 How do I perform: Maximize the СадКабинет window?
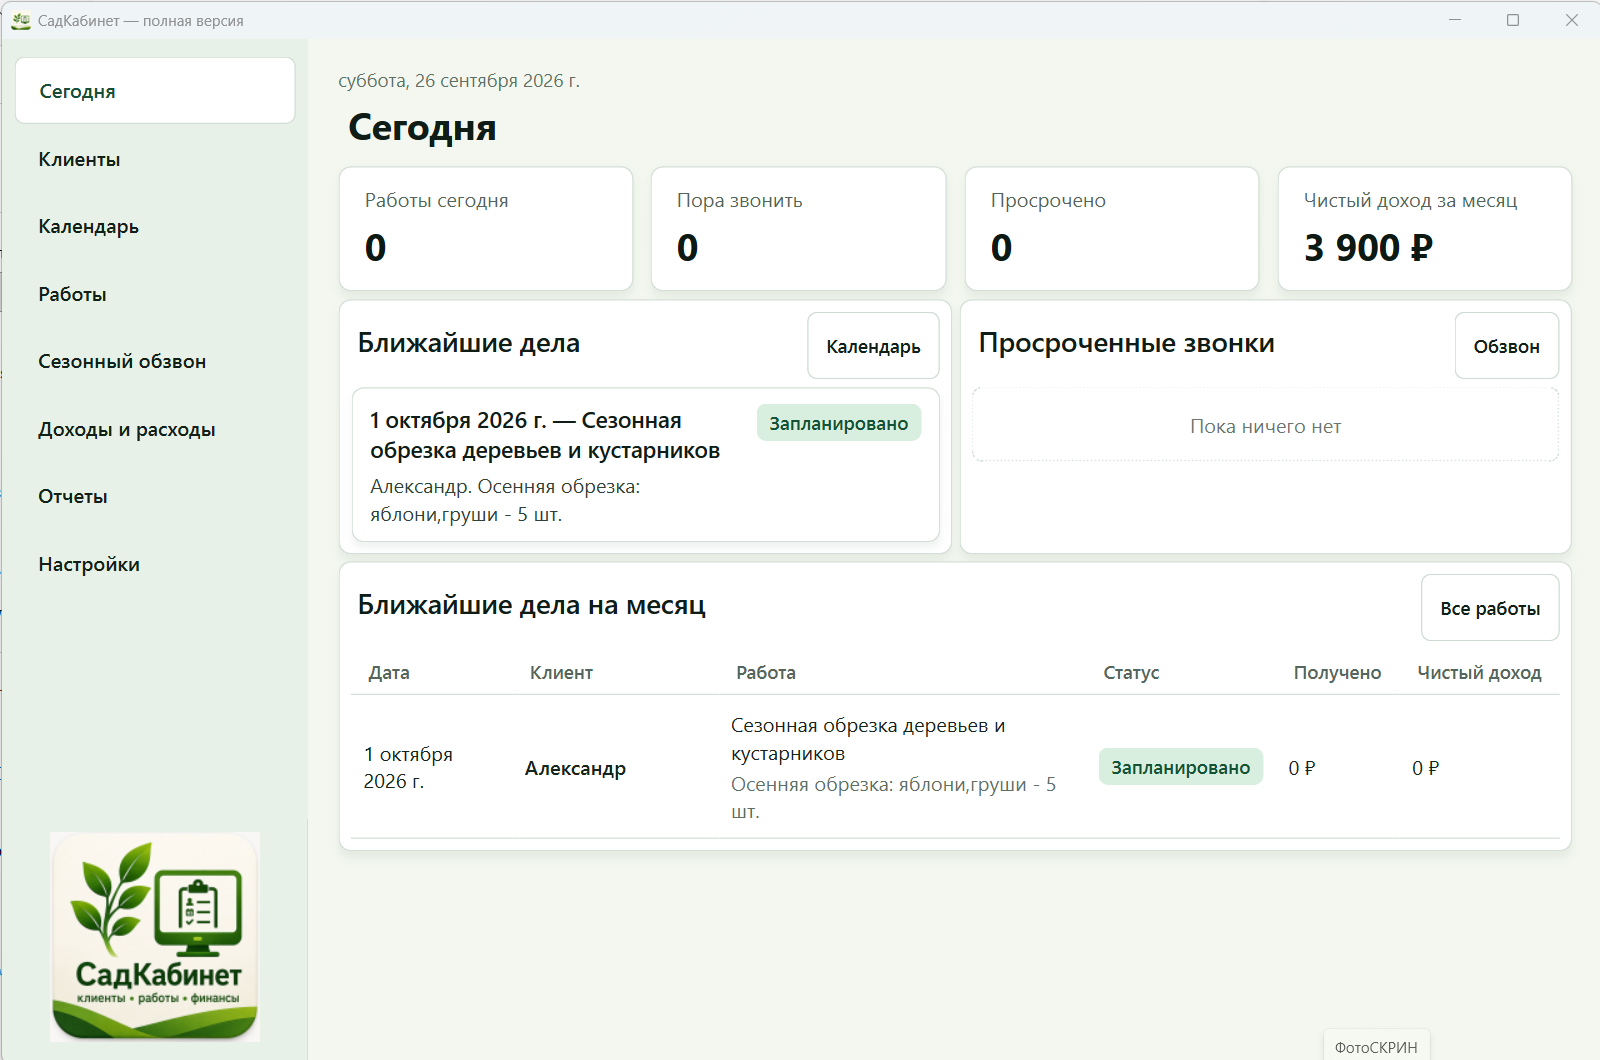1513,20
